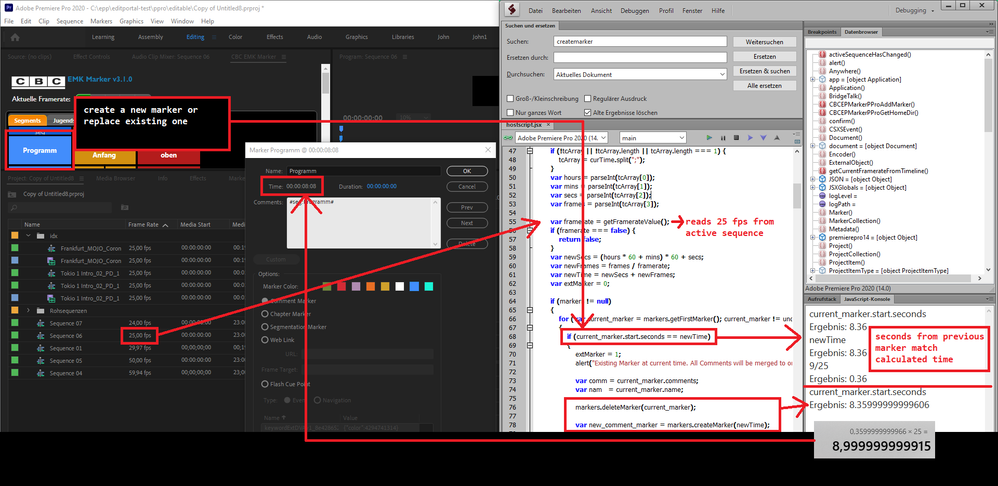The image size is (998, 486).
Task: Click the activeSequenceHasChanged() function icon
Action: click(823, 55)
